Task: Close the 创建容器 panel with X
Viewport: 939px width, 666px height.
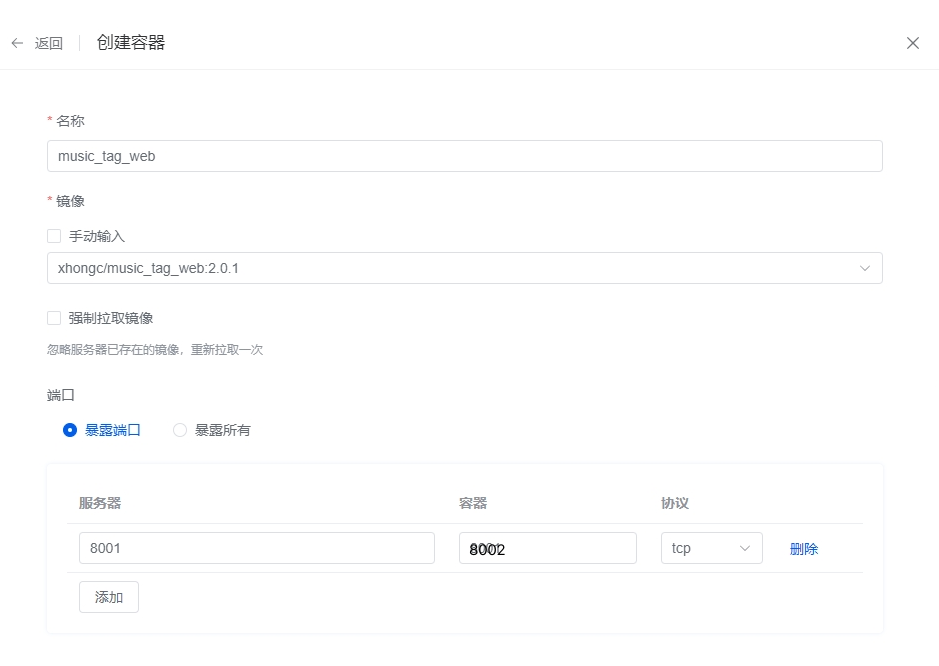Action: click(x=912, y=43)
